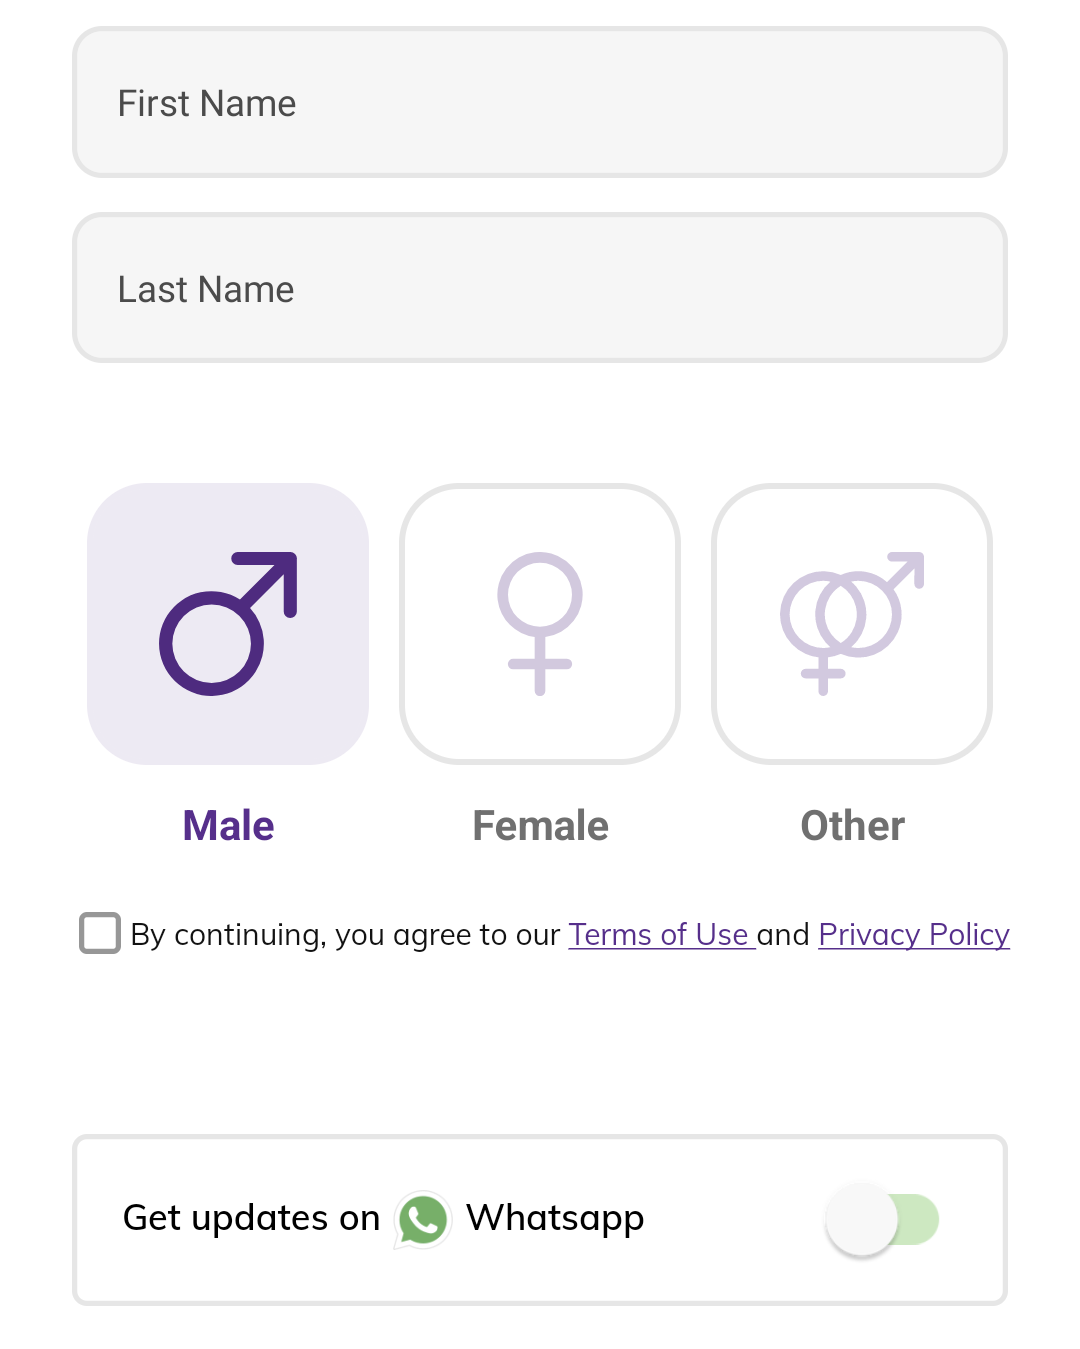The height and width of the screenshot is (1349, 1080).
Task: Click the "Male" text label
Action: click(228, 826)
